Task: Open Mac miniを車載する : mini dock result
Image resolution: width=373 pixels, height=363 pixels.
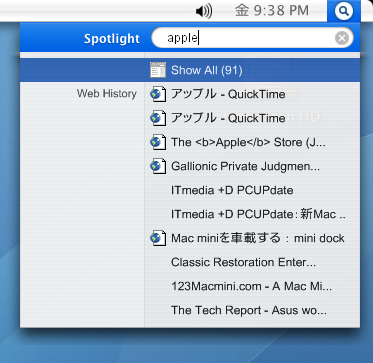Action: click(x=258, y=238)
